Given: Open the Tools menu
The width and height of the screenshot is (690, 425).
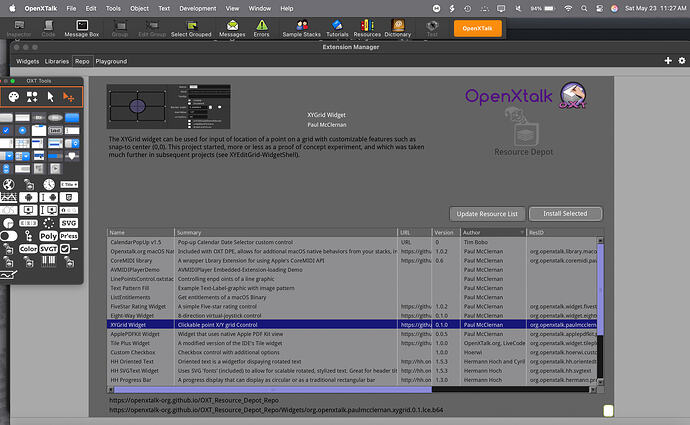Looking at the screenshot, I should coord(113,8).
